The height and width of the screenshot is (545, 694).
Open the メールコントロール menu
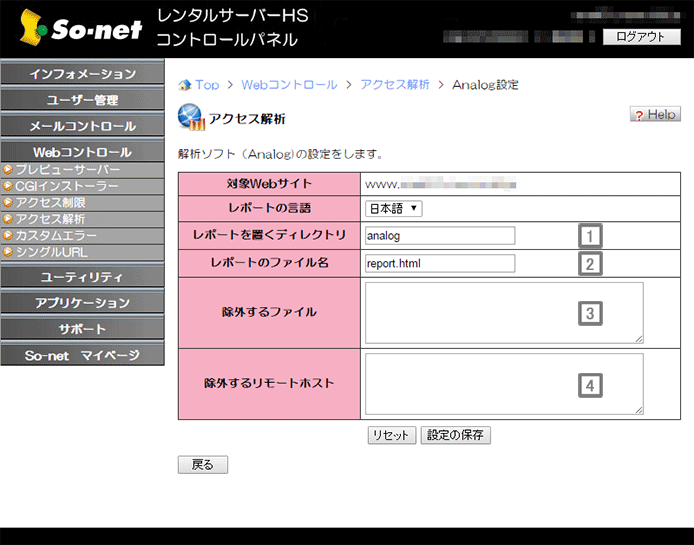coord(82,126)
